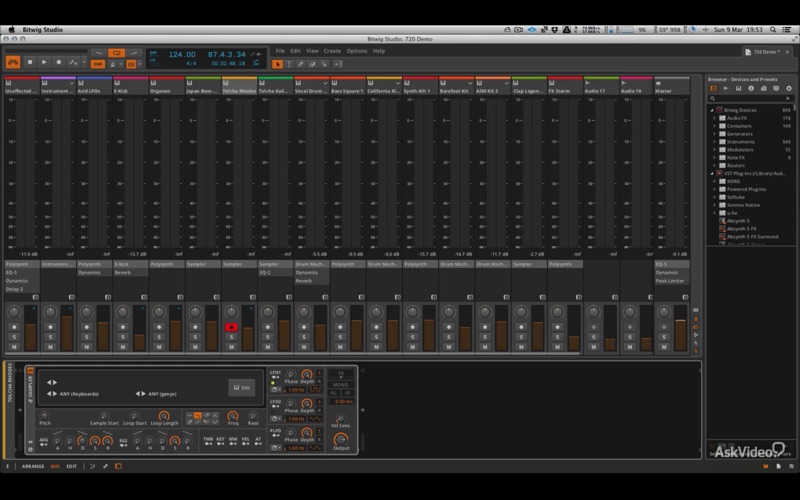Open the View menu
The height and width of the screenshot is (500, 800).
click(x=312, y=51)
